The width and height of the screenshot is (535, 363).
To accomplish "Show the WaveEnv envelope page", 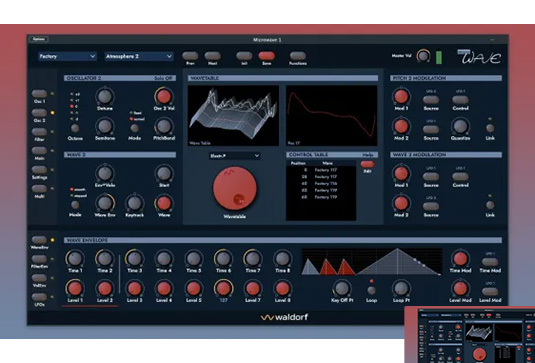I will pyautogui.click(x=39, y=240).
